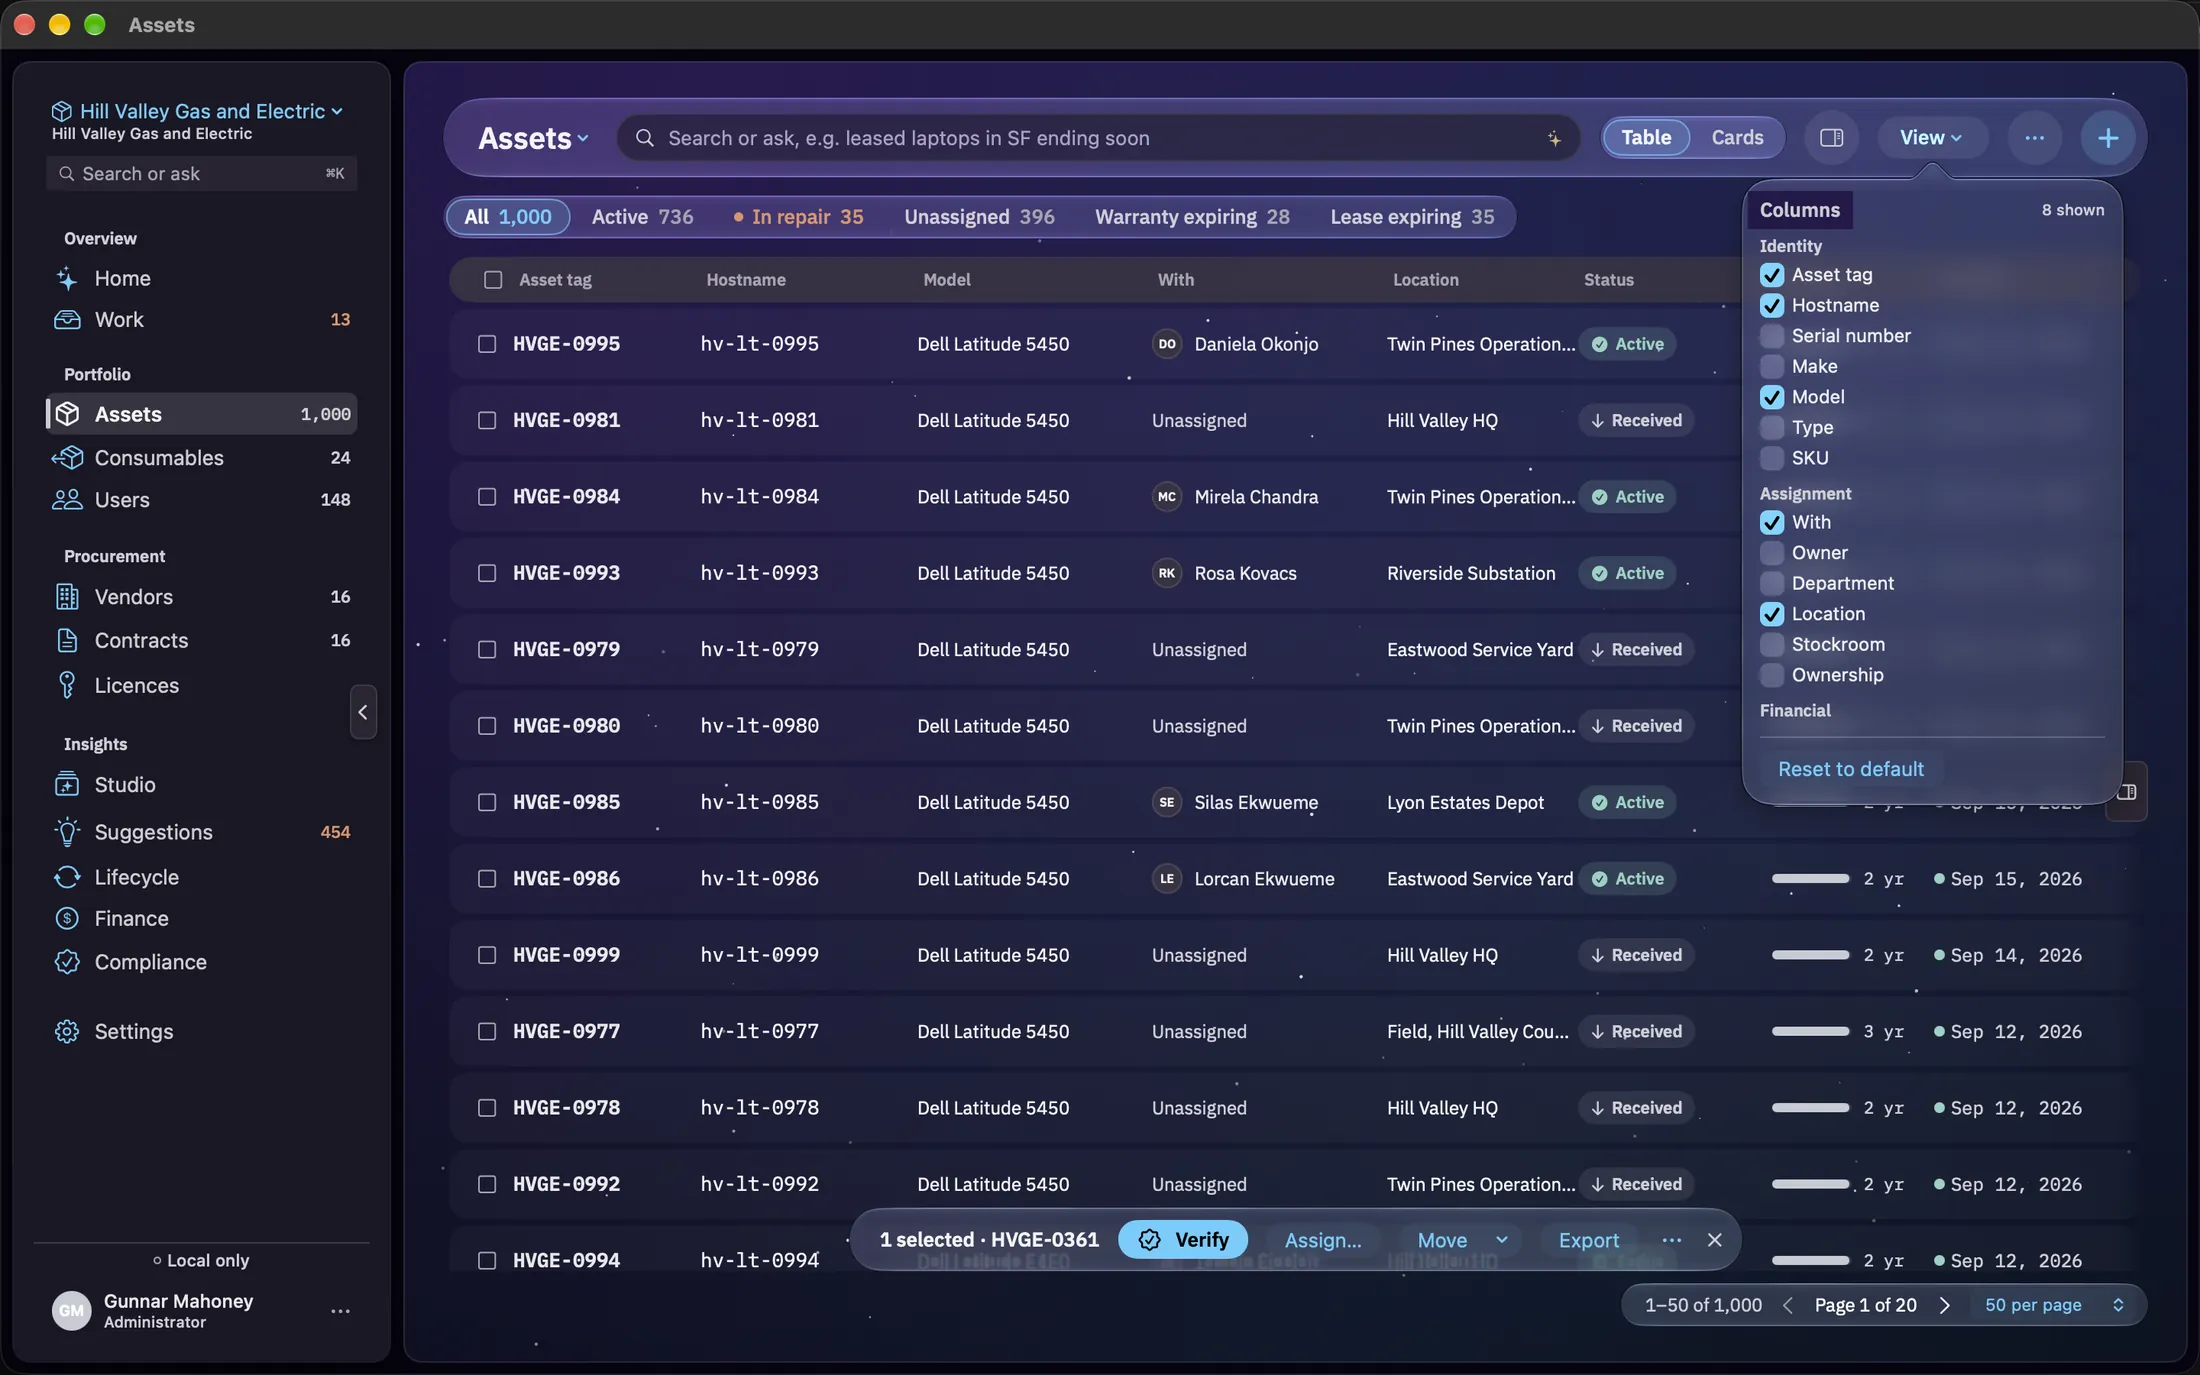Click the AI sparkle in search bar
Screen dimensions: 2200x1375
pyautogui.click(x=1554, y=139)
